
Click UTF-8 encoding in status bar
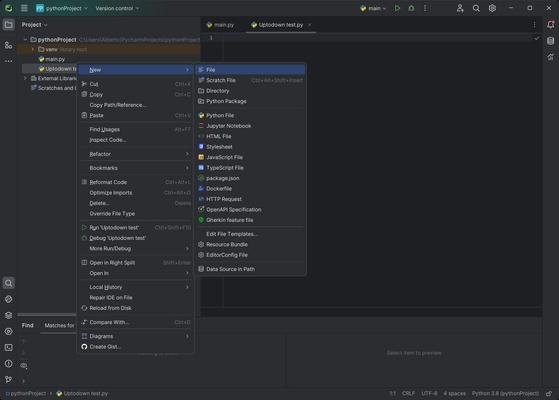pyautogui.click(x=429, y=393)
